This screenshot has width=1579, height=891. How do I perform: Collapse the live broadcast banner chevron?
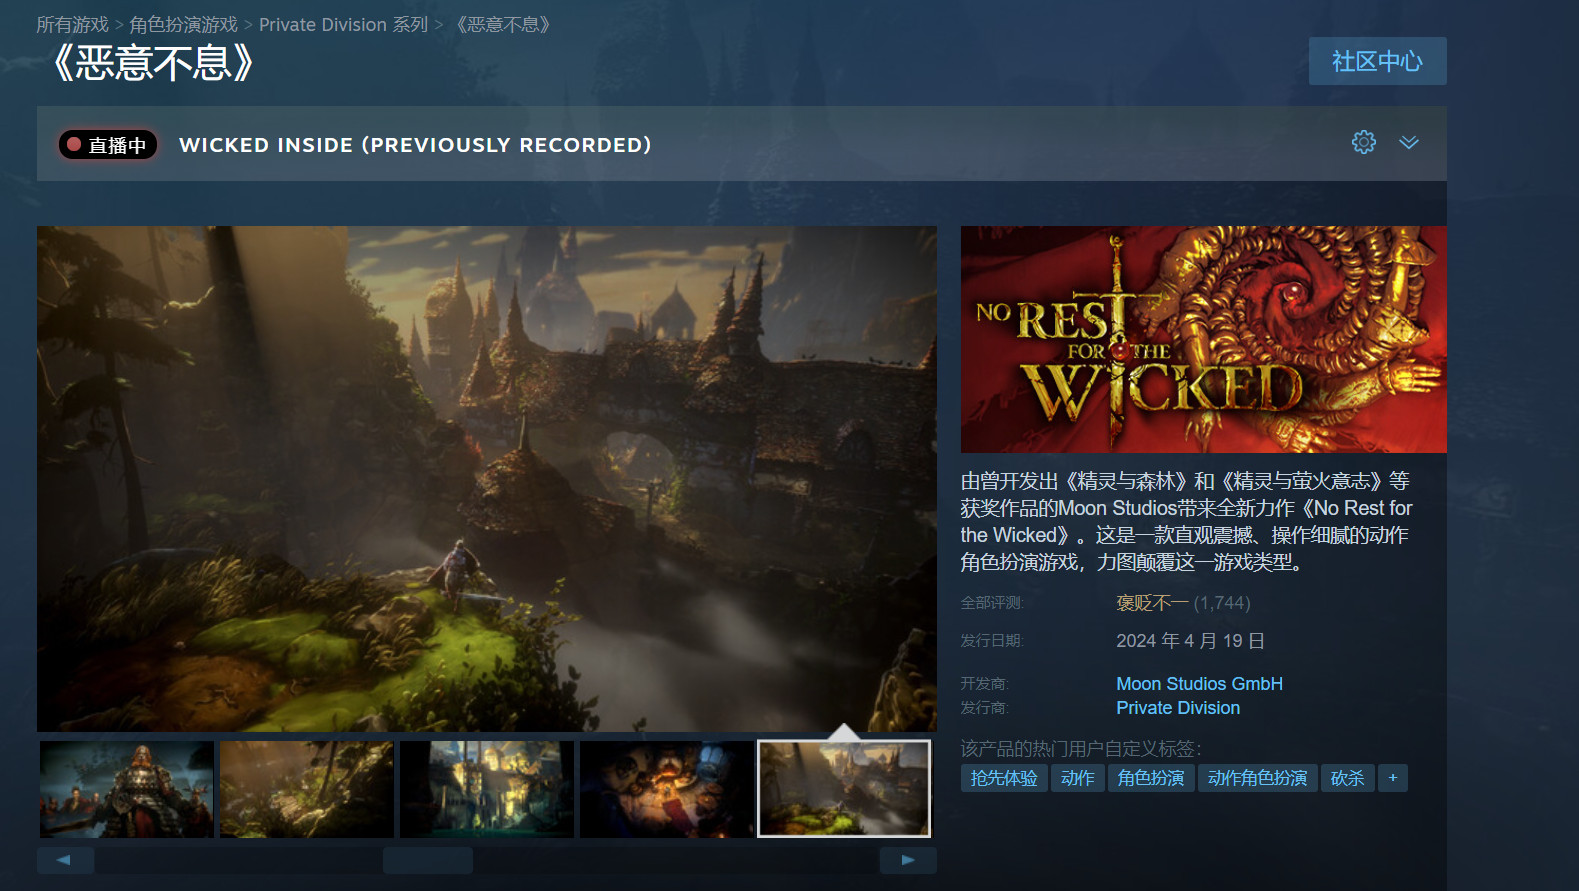tap(1408, 143)
